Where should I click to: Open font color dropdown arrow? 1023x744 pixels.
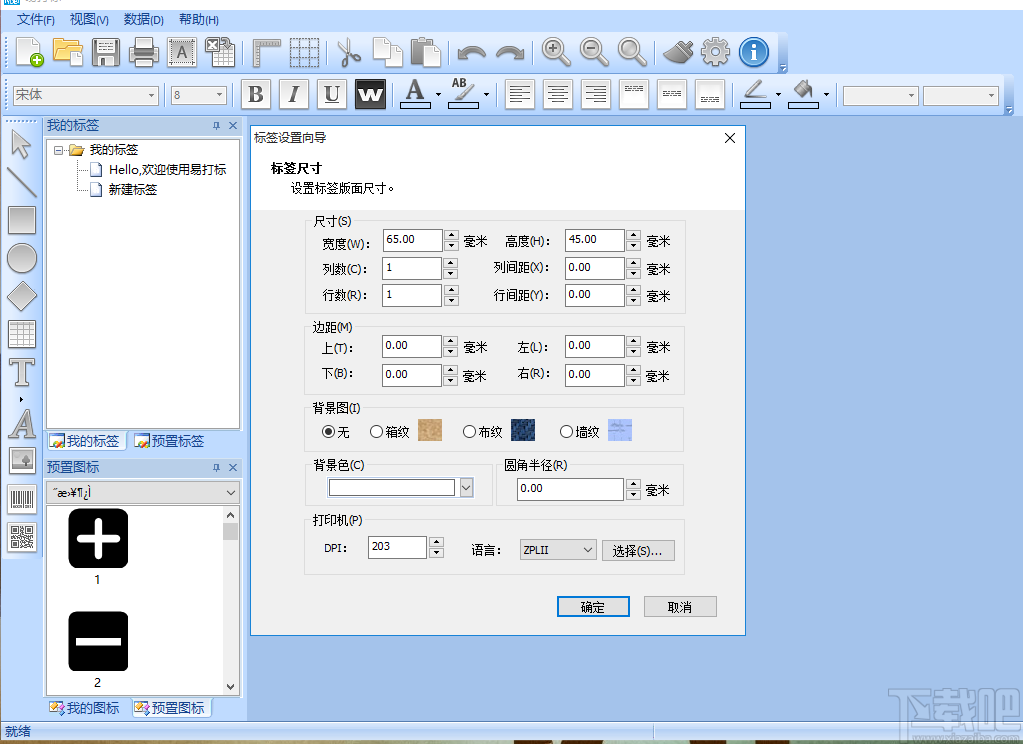(x=438, y=95)
